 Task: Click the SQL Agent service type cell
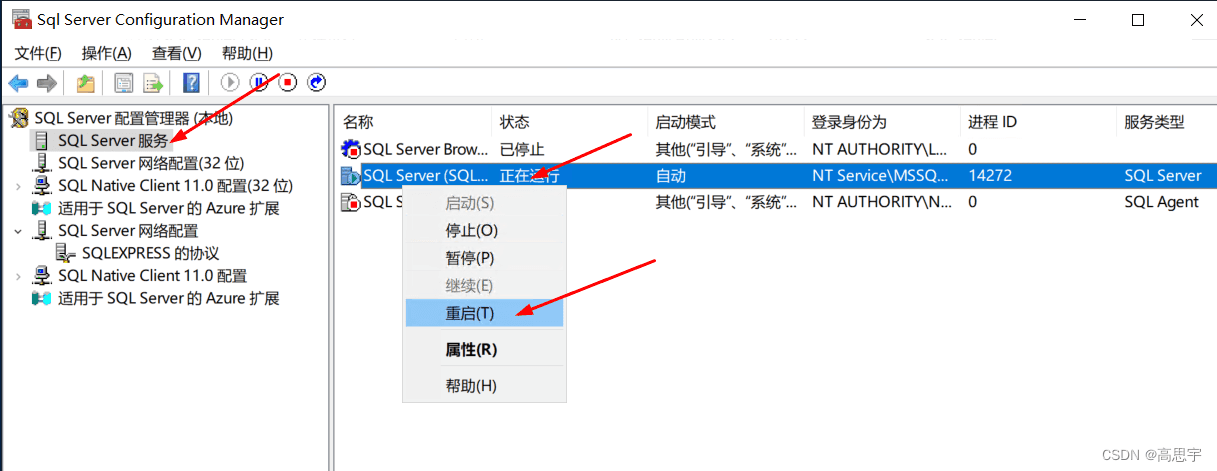pos(1161,202)
